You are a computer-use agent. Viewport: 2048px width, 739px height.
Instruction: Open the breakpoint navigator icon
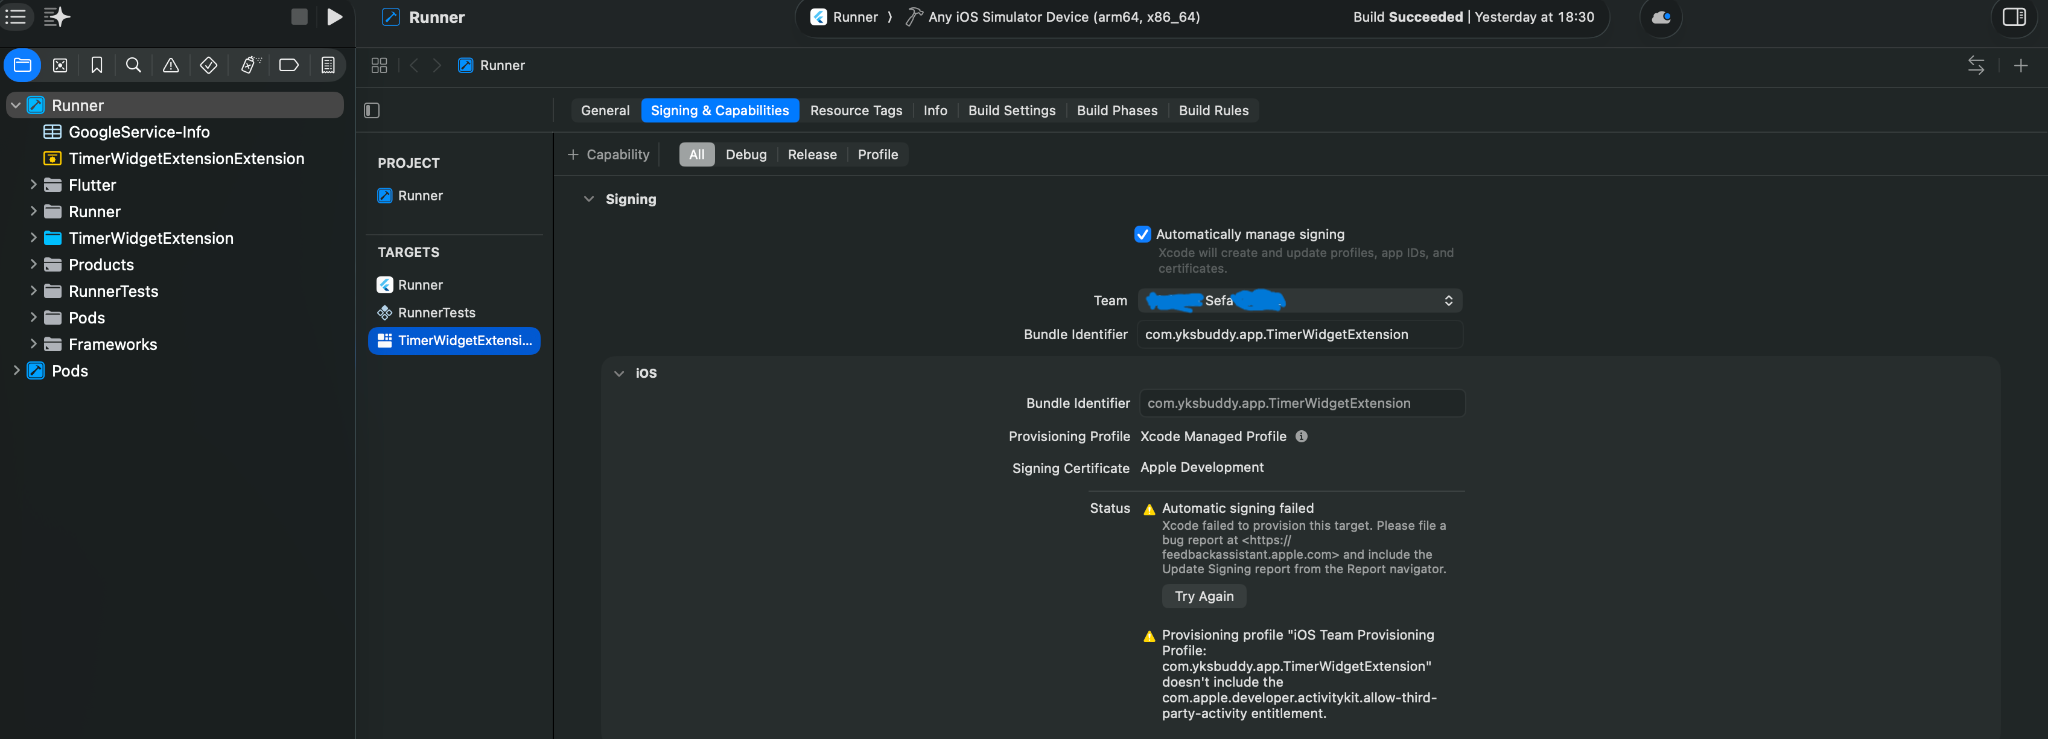(289, 65)
